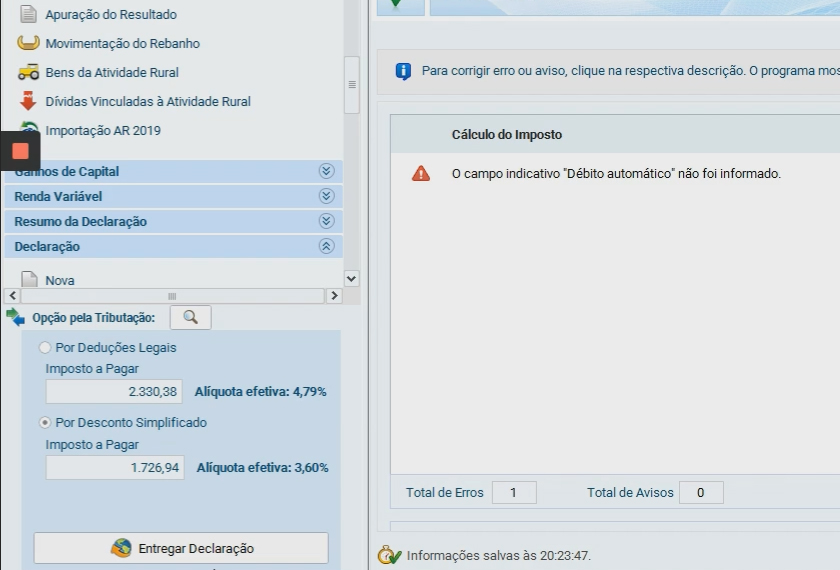Click the Importação AR 2019 icon
The image size is (840, 570).
tap(30, 129)
